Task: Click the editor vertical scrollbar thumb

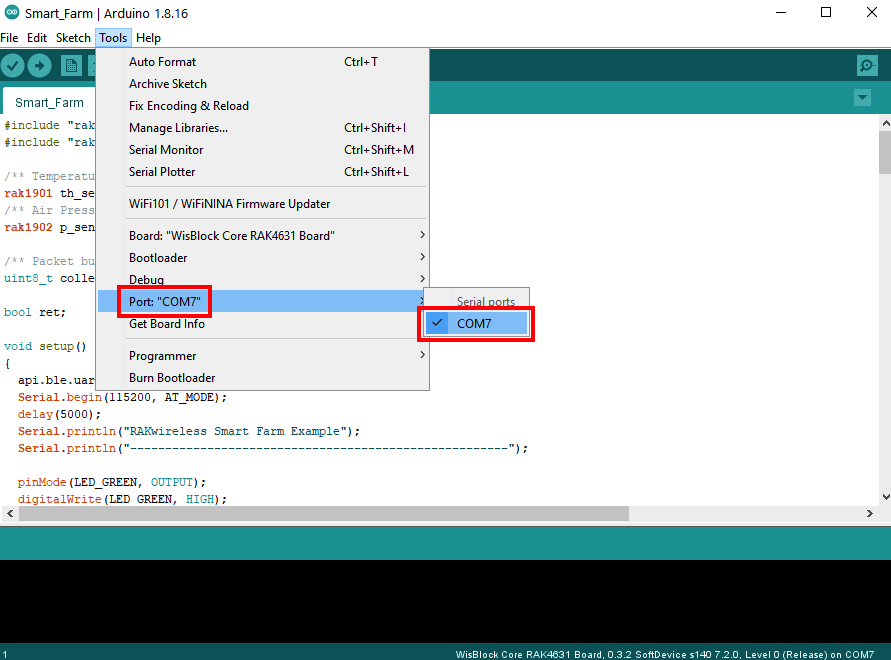Action: point(885,152)
